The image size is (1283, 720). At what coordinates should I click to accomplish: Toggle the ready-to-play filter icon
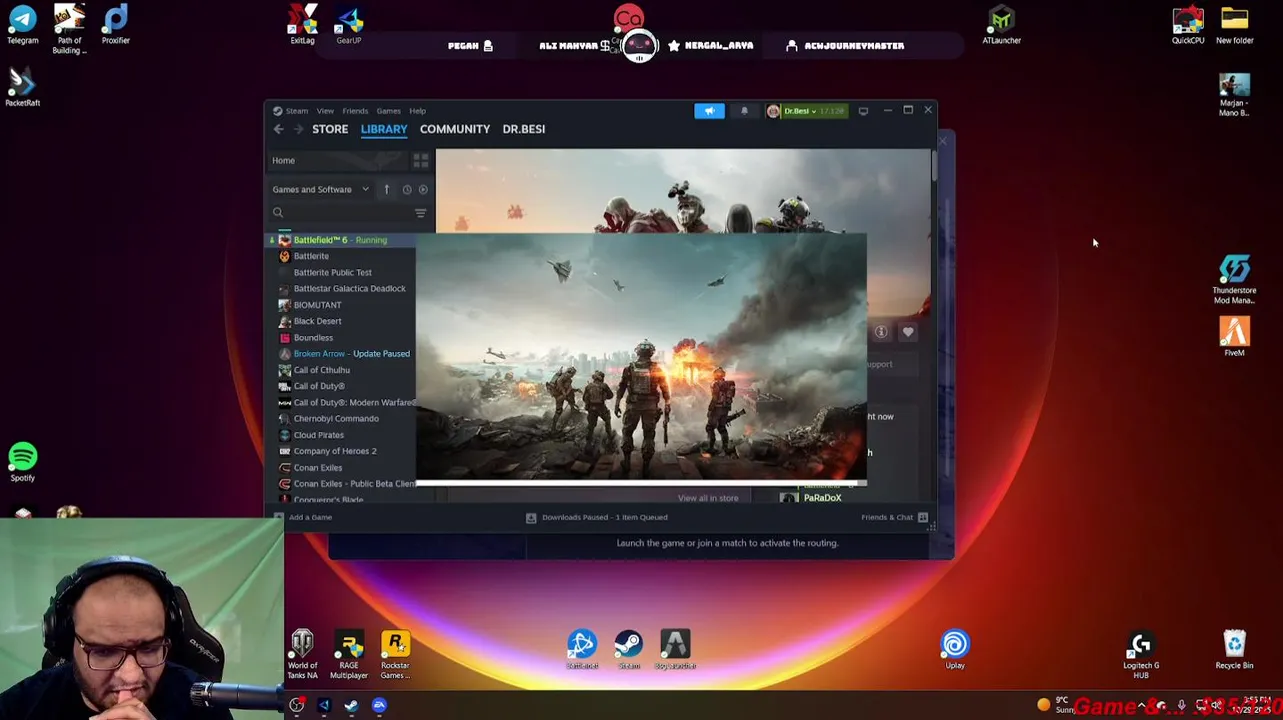423,189
